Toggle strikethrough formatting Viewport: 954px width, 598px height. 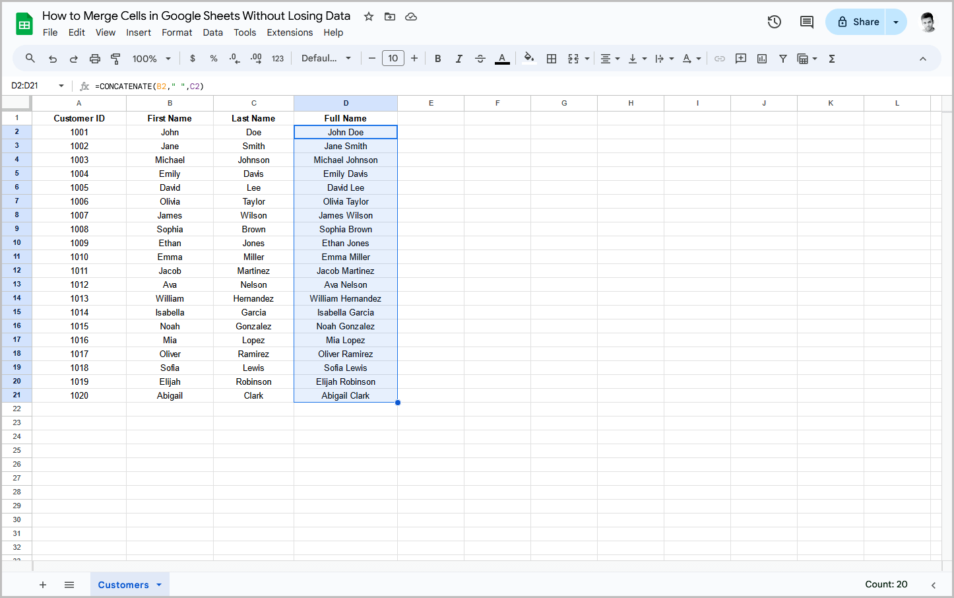tap(480, 58)
